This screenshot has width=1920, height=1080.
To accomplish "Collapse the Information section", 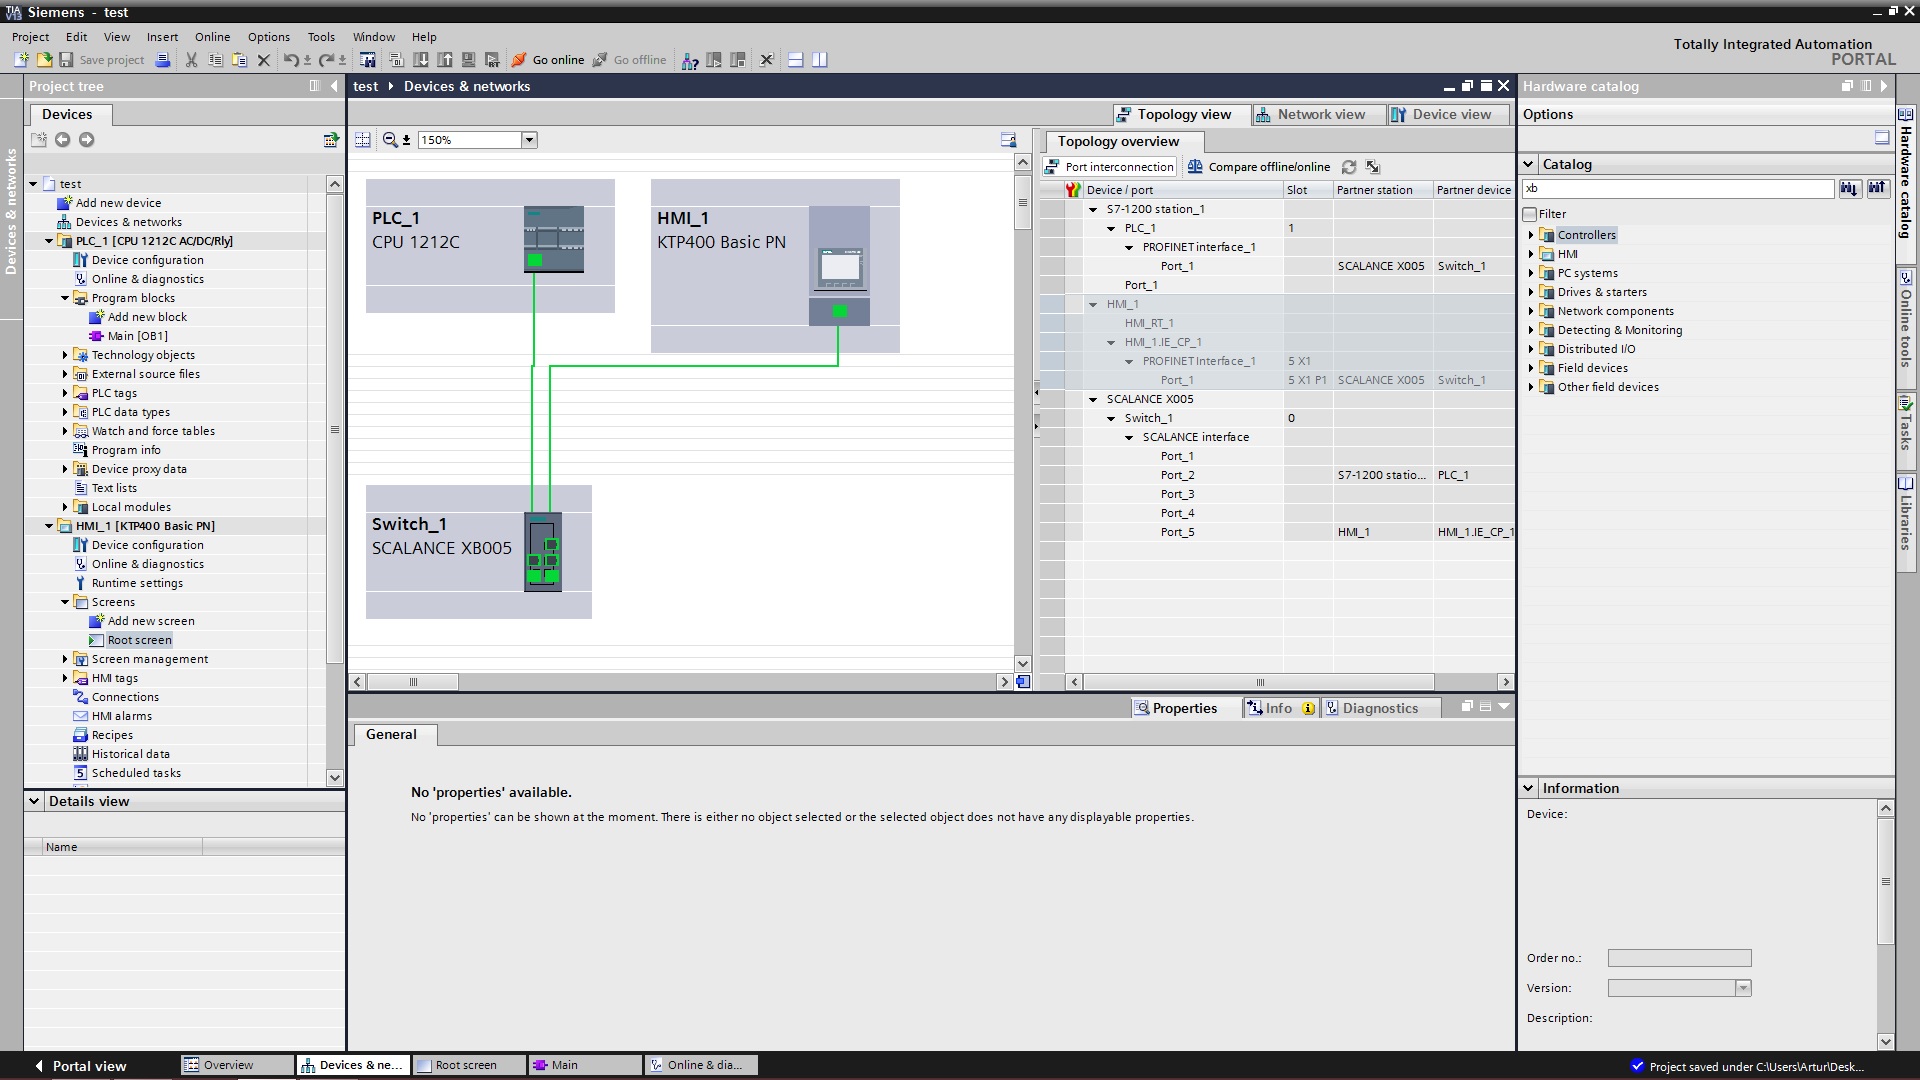I will pyautogui.click(x=1528, y=788).
